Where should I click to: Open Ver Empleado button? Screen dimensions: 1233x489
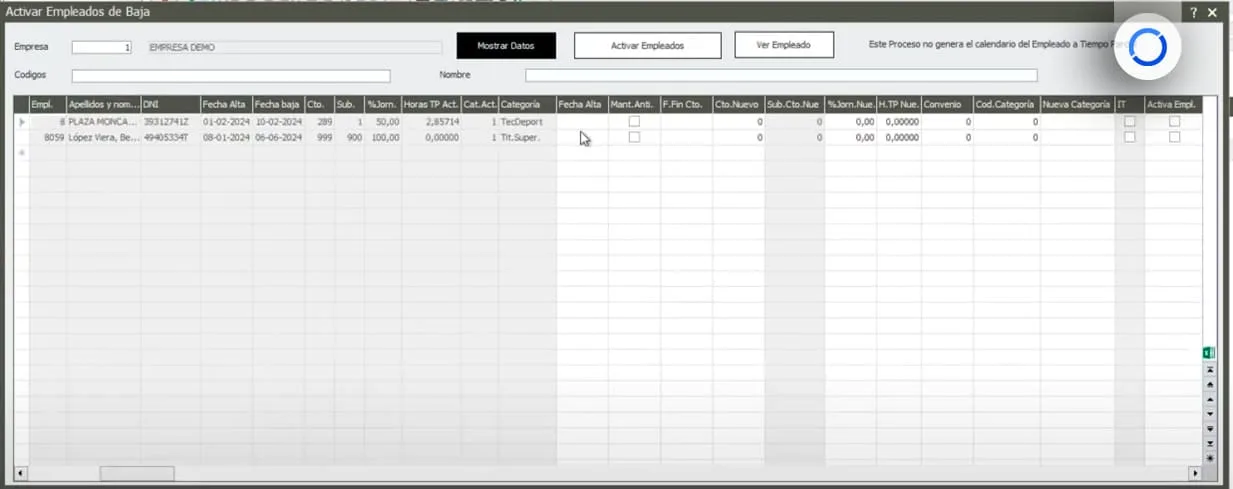click(x=784, y=45)
